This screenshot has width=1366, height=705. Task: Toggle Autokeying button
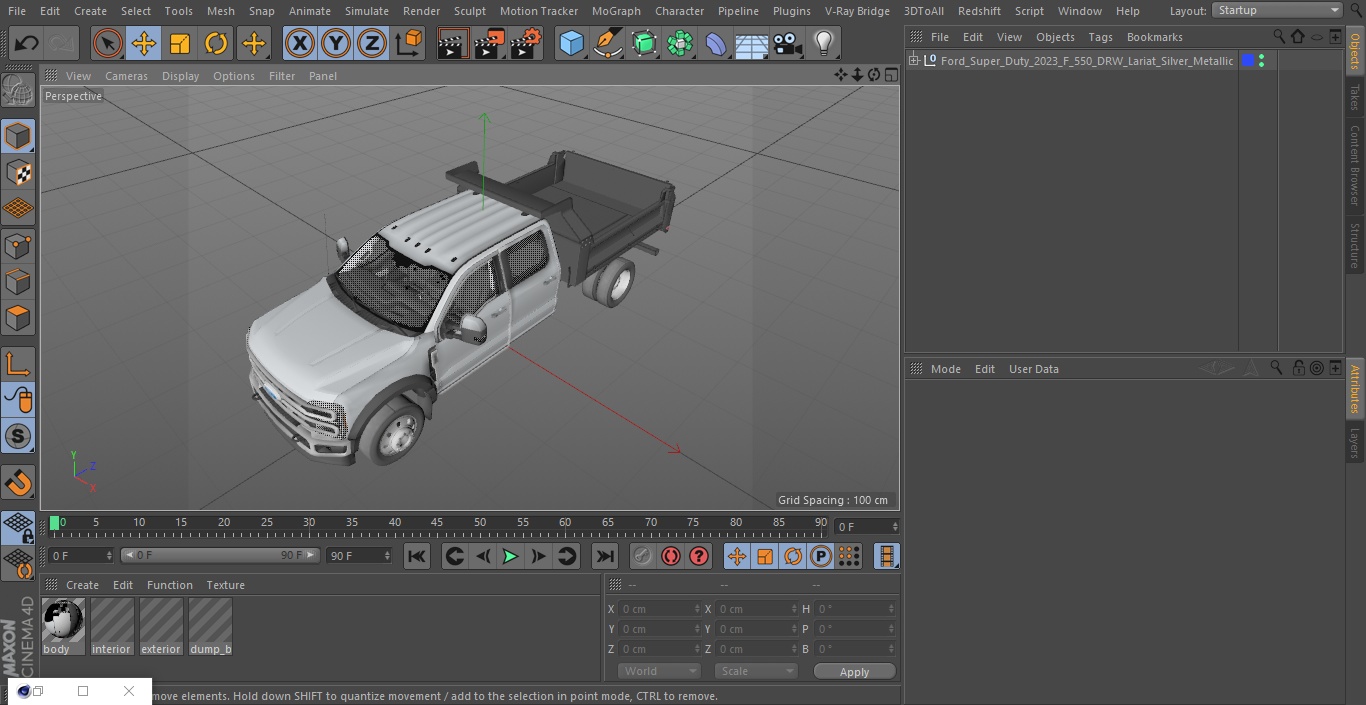click(671, 556)
